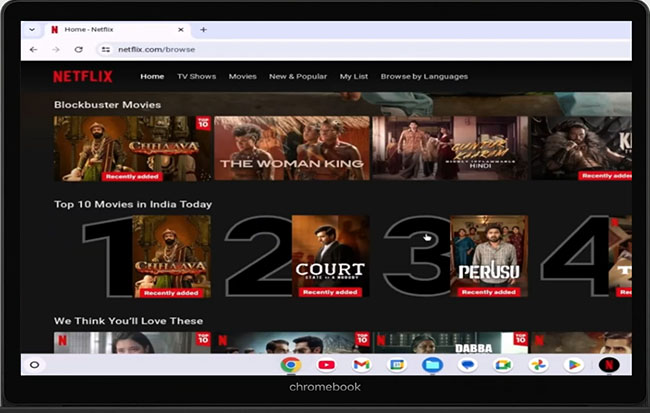Close the Home - Netflix tab

tap(181, 30)
